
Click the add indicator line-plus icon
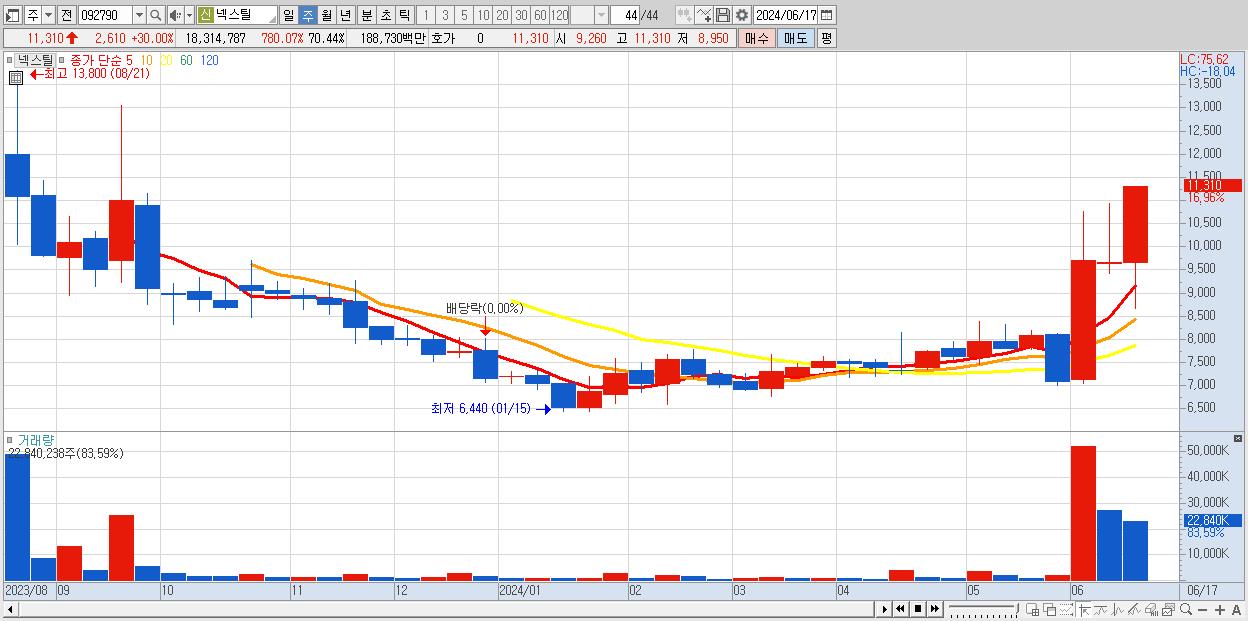point(704,15)
